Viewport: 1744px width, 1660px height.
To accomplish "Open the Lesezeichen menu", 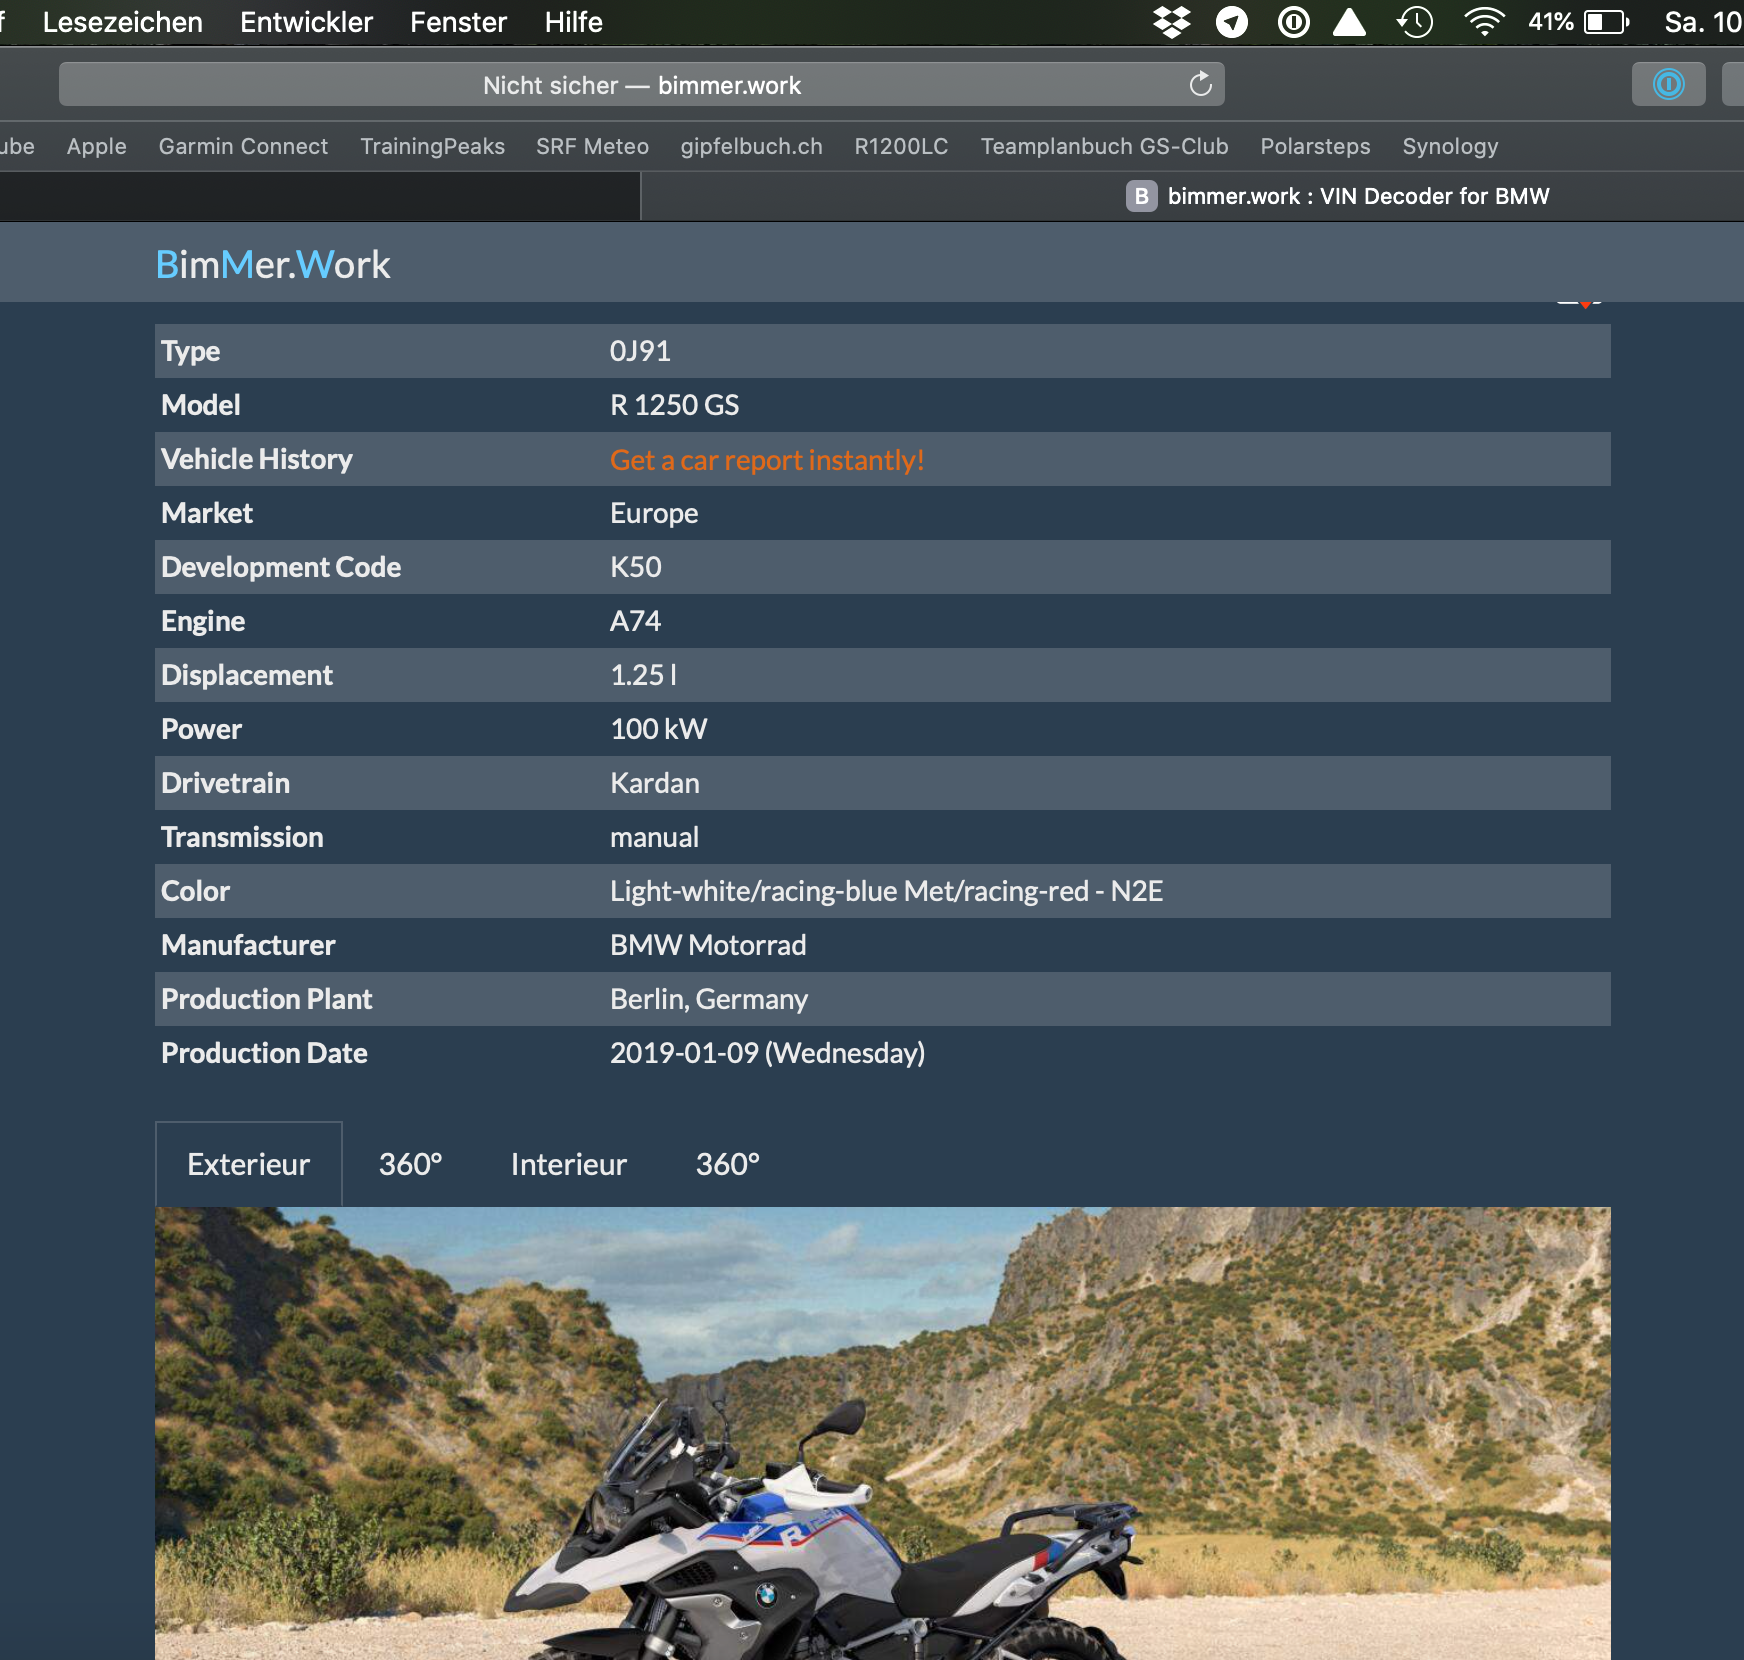I will [123, 22].
